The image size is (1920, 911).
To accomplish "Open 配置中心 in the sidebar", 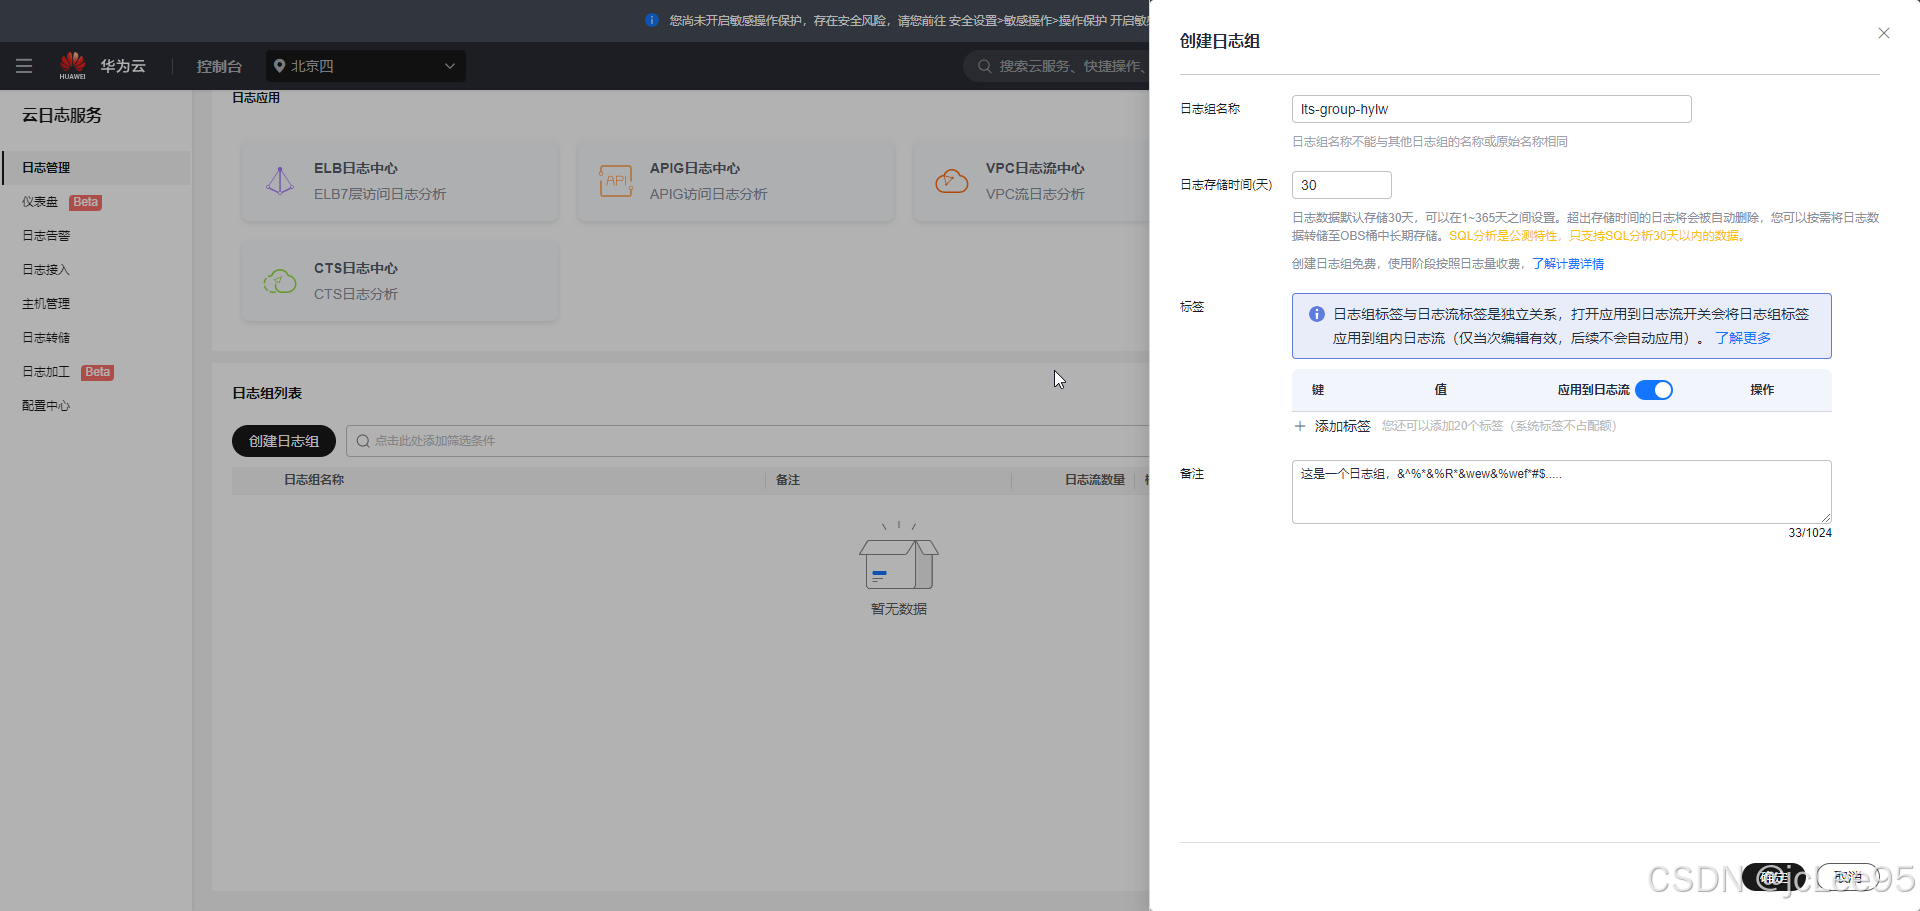I will point(47,406).
